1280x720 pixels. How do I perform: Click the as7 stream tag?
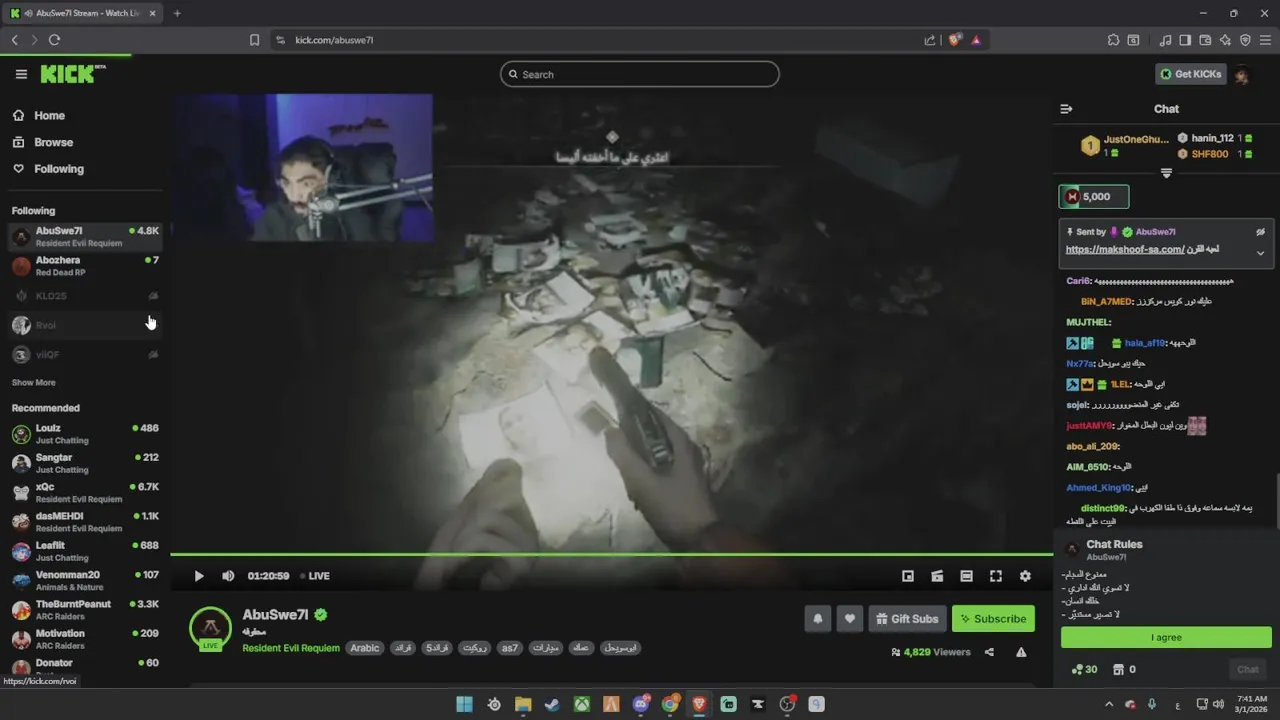(x=510, y=648)
